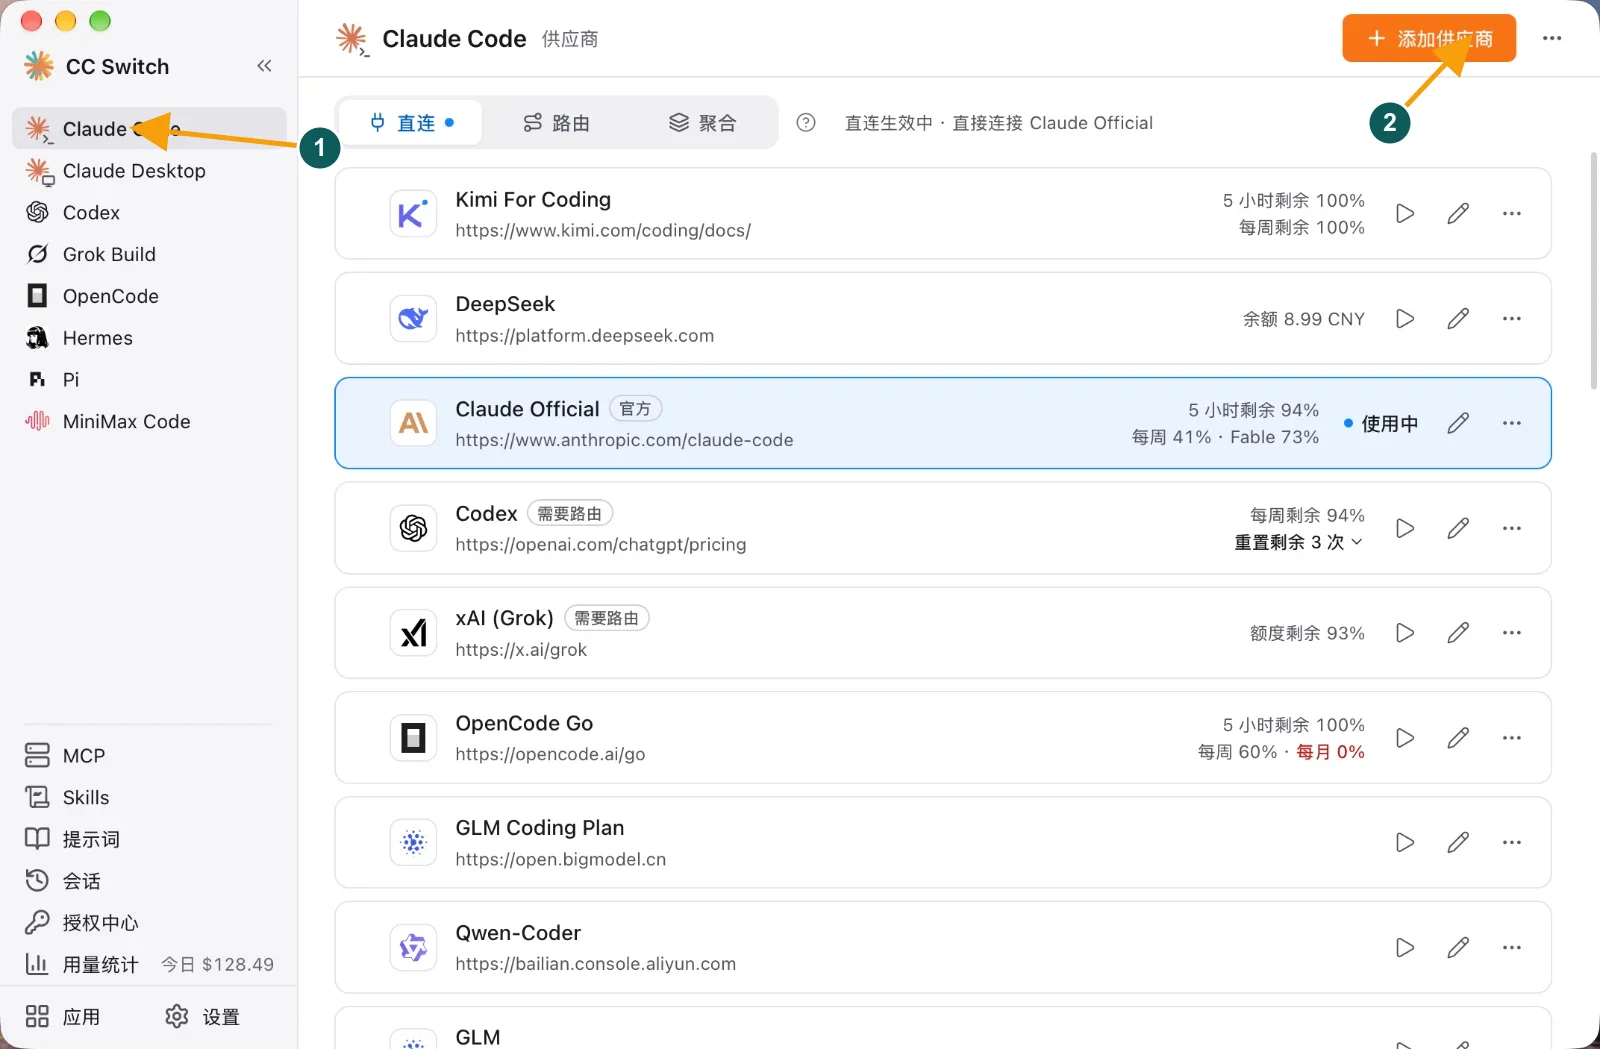Select OpenCode in the sidebar
This screenshot has width=1600, height=1049.
pos(149,296)
